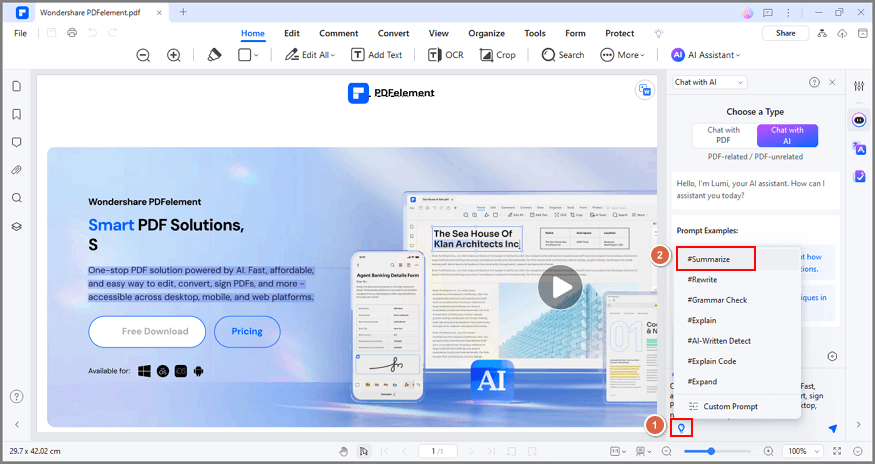Send the chat message with the arrow icon
Screen dimensions: 875x464
tap(833, 428)
